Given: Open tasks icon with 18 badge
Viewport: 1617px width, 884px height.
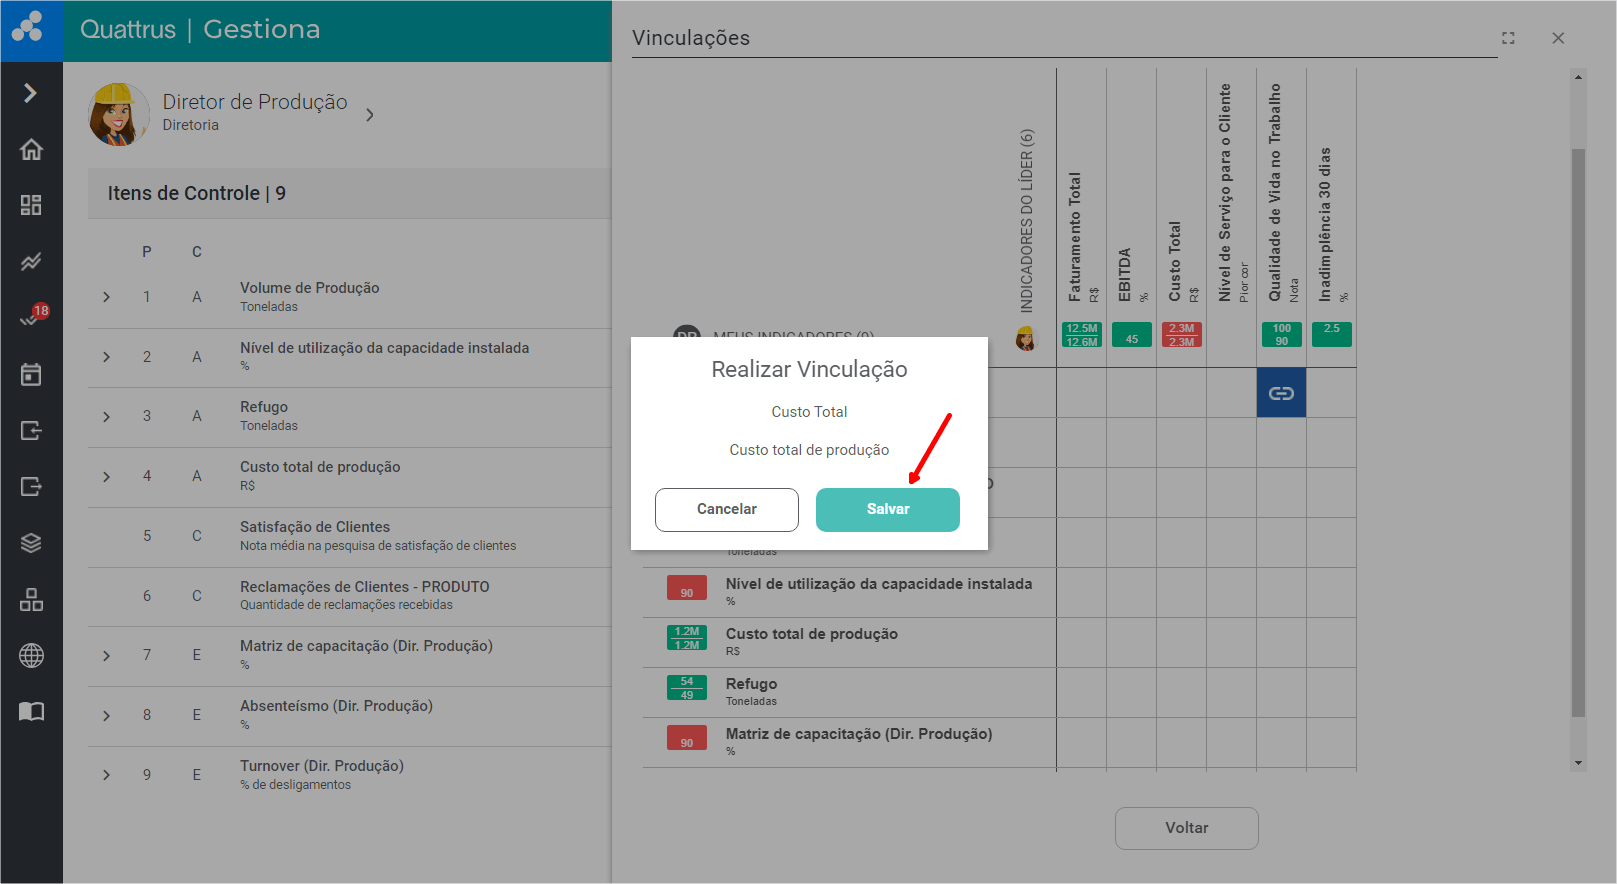Looking at the screenshot, I should pyautogui.click(x=31, y=318).
